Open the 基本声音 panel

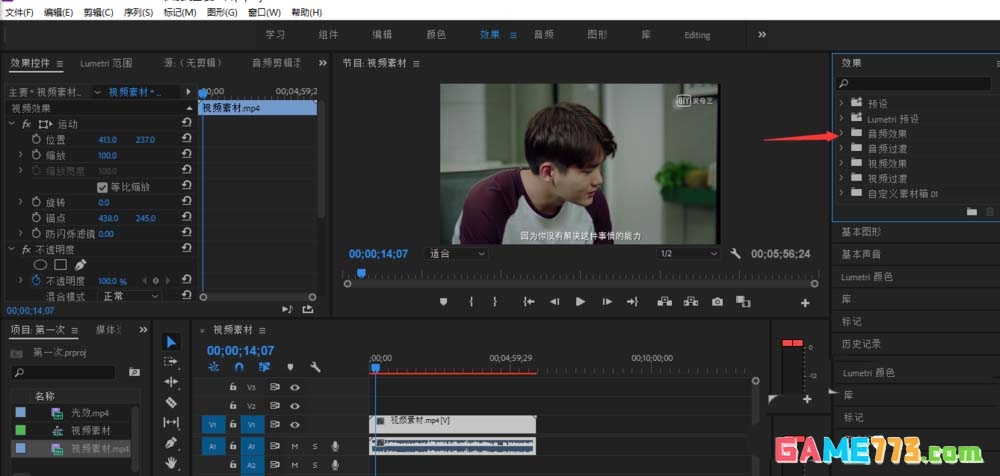click(x=862, y=254)
